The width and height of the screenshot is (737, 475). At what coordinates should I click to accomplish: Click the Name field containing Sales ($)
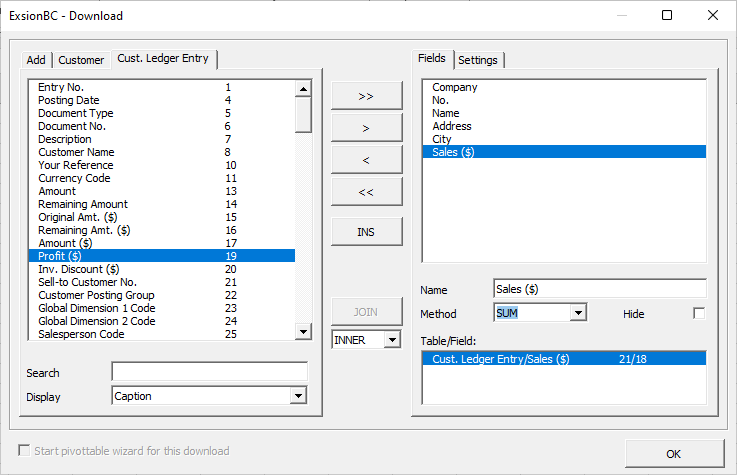(600, 288)
